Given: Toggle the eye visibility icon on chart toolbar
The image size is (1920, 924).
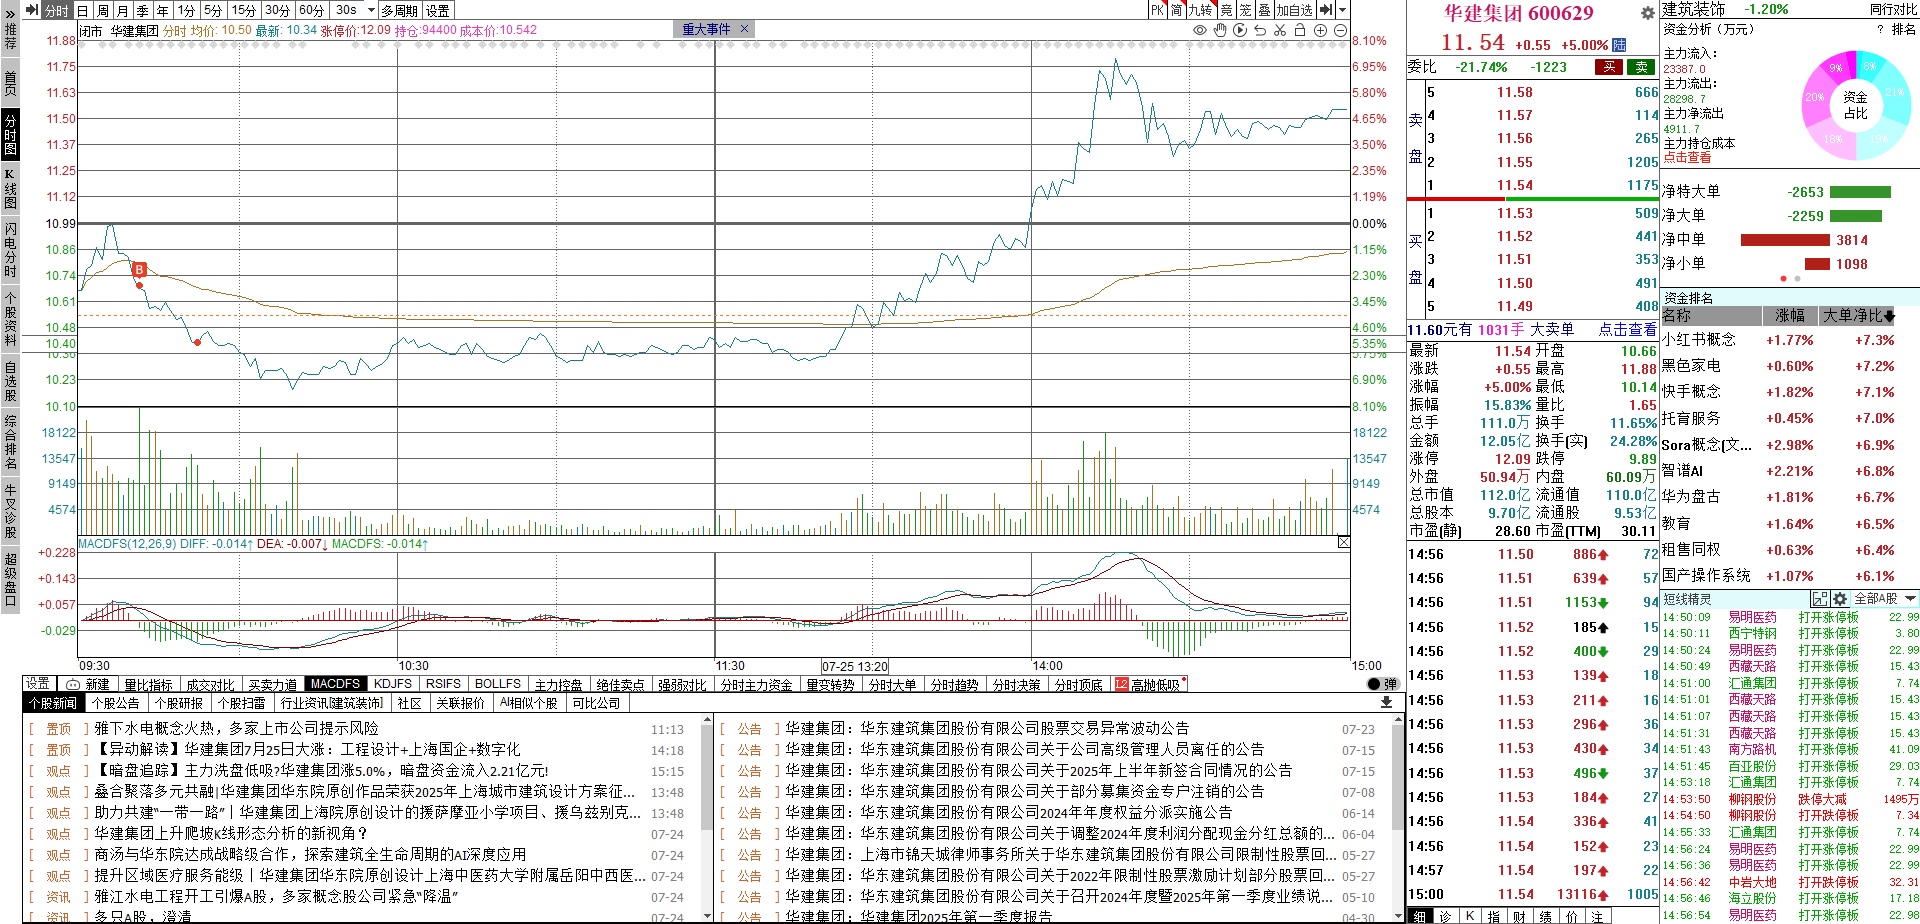Looking at the screenshot, I should [1200, 30].
